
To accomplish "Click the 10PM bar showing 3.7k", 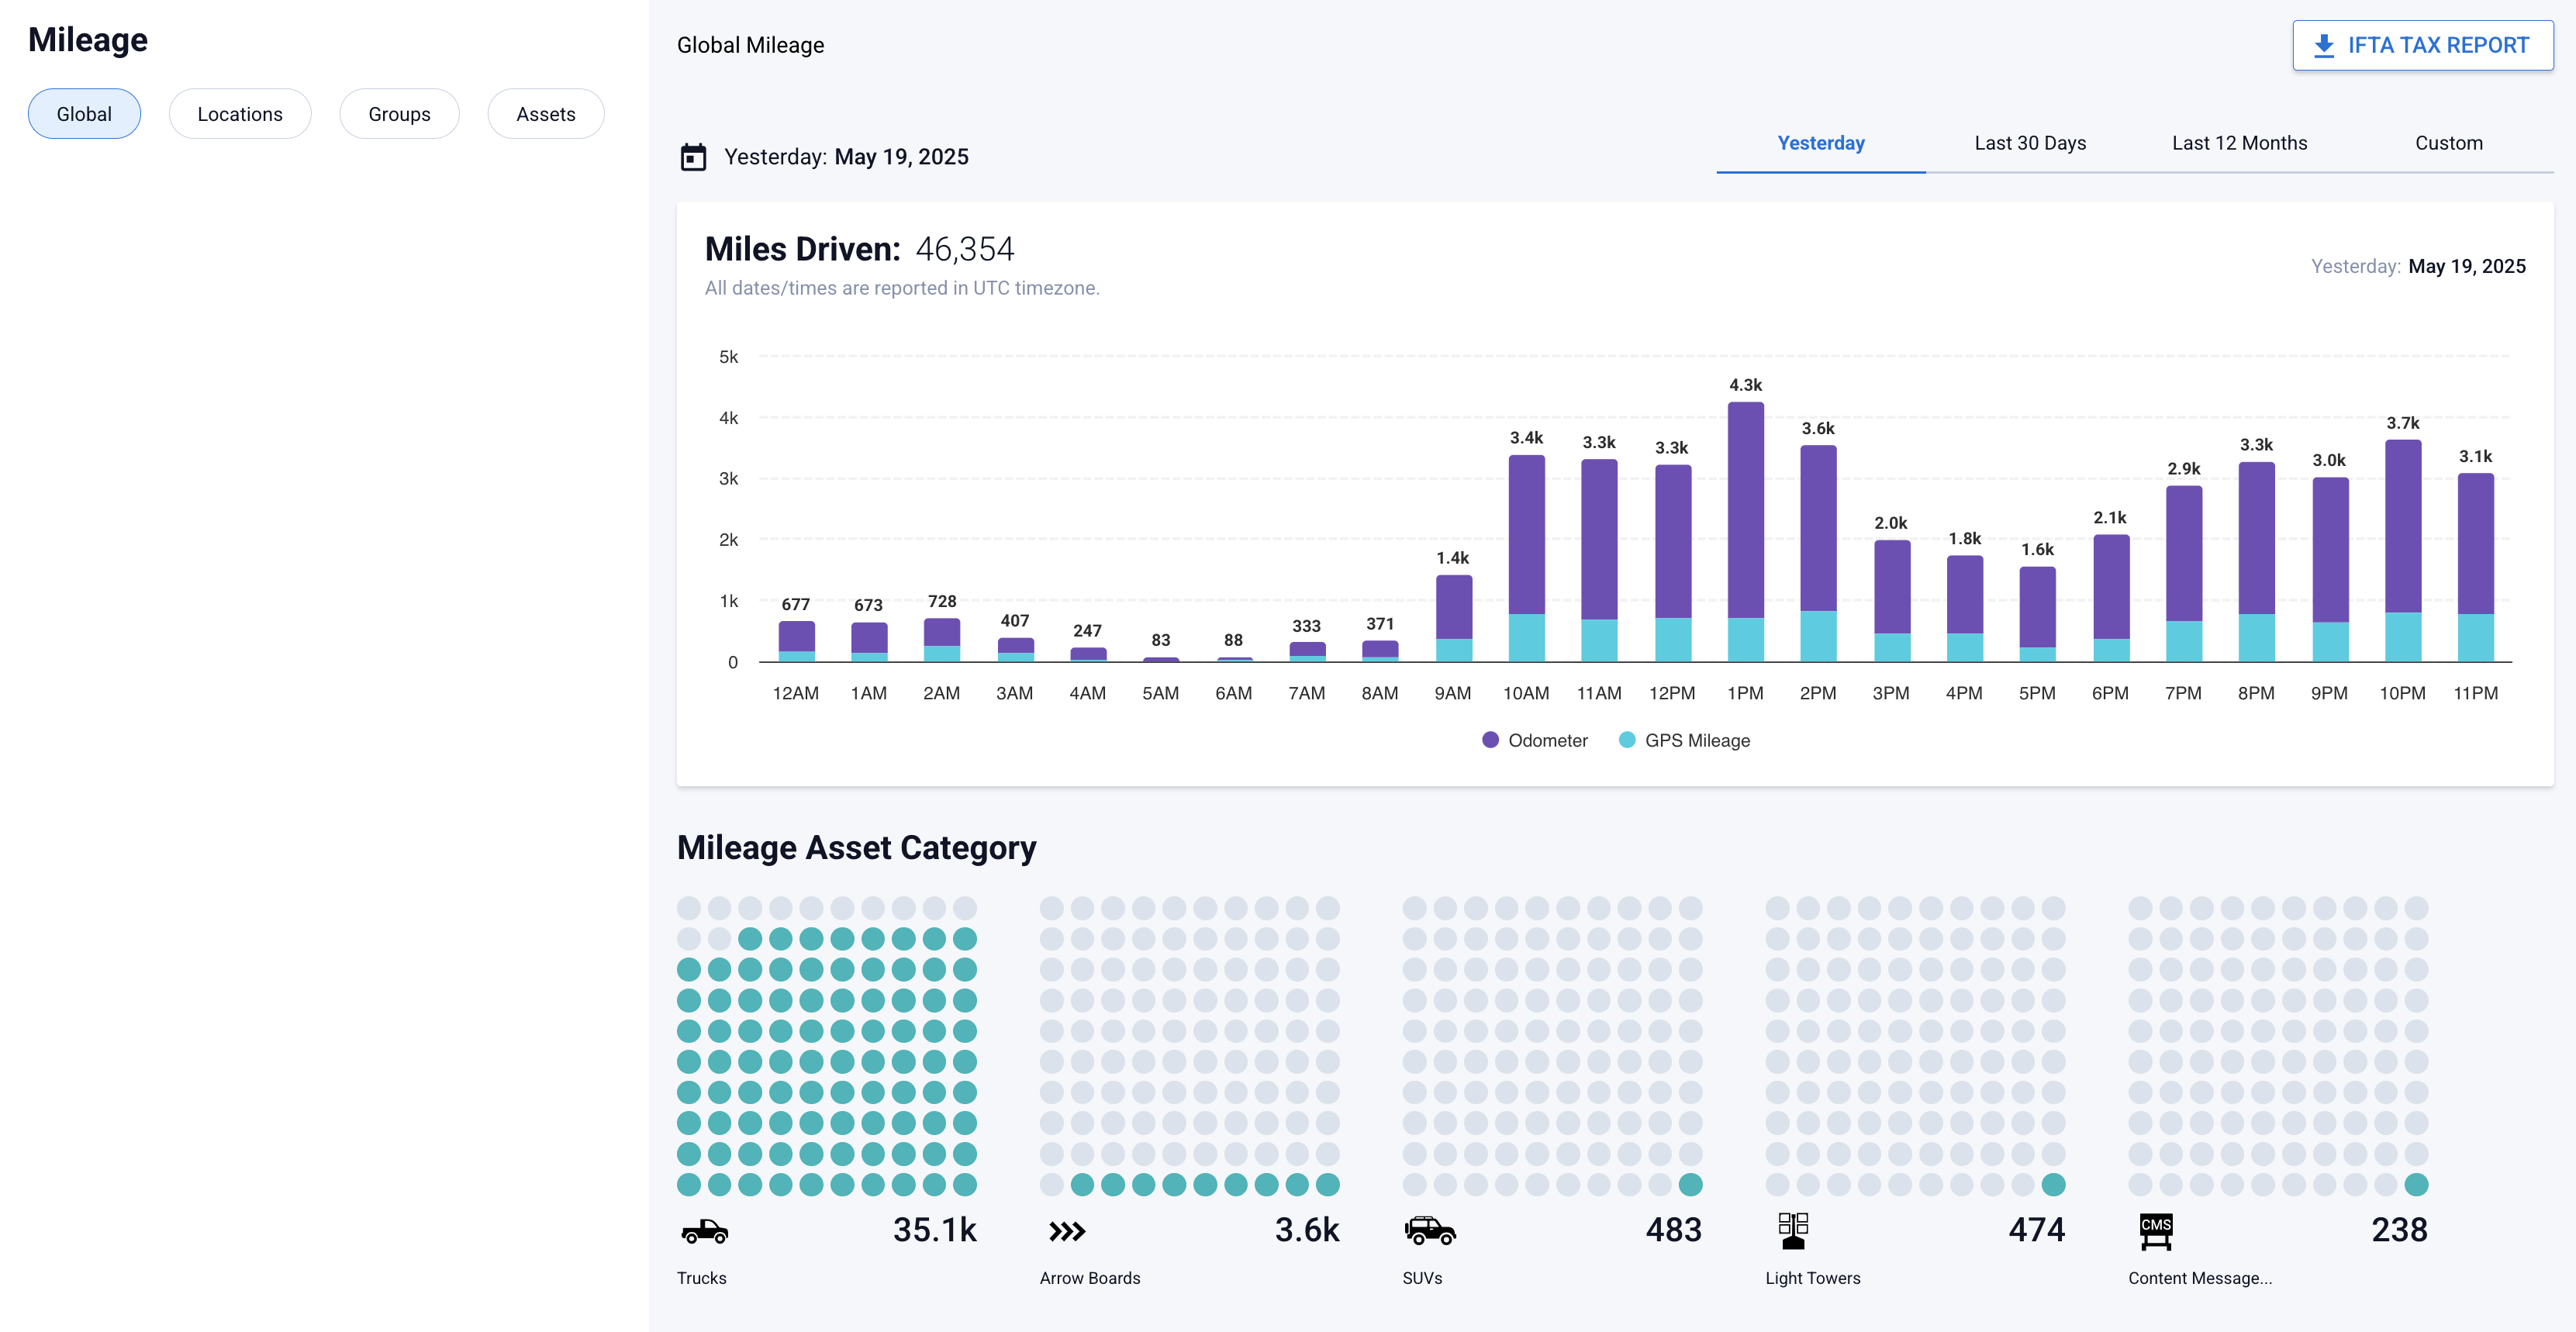I will tap(2402, 550).
